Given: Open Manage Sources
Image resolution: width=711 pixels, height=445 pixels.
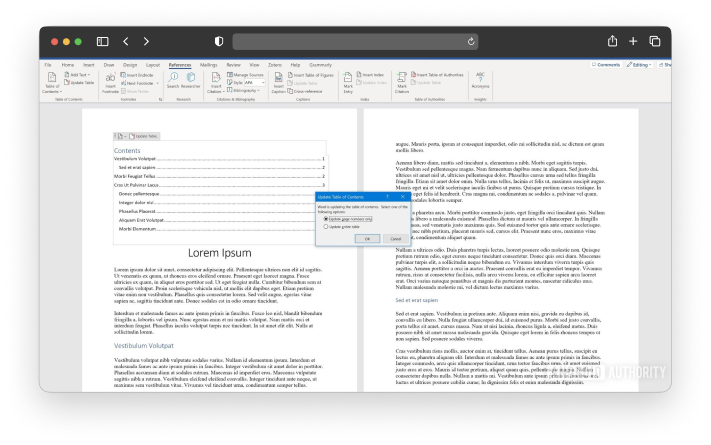Looking at the screenshot, I should pos(245,75).
